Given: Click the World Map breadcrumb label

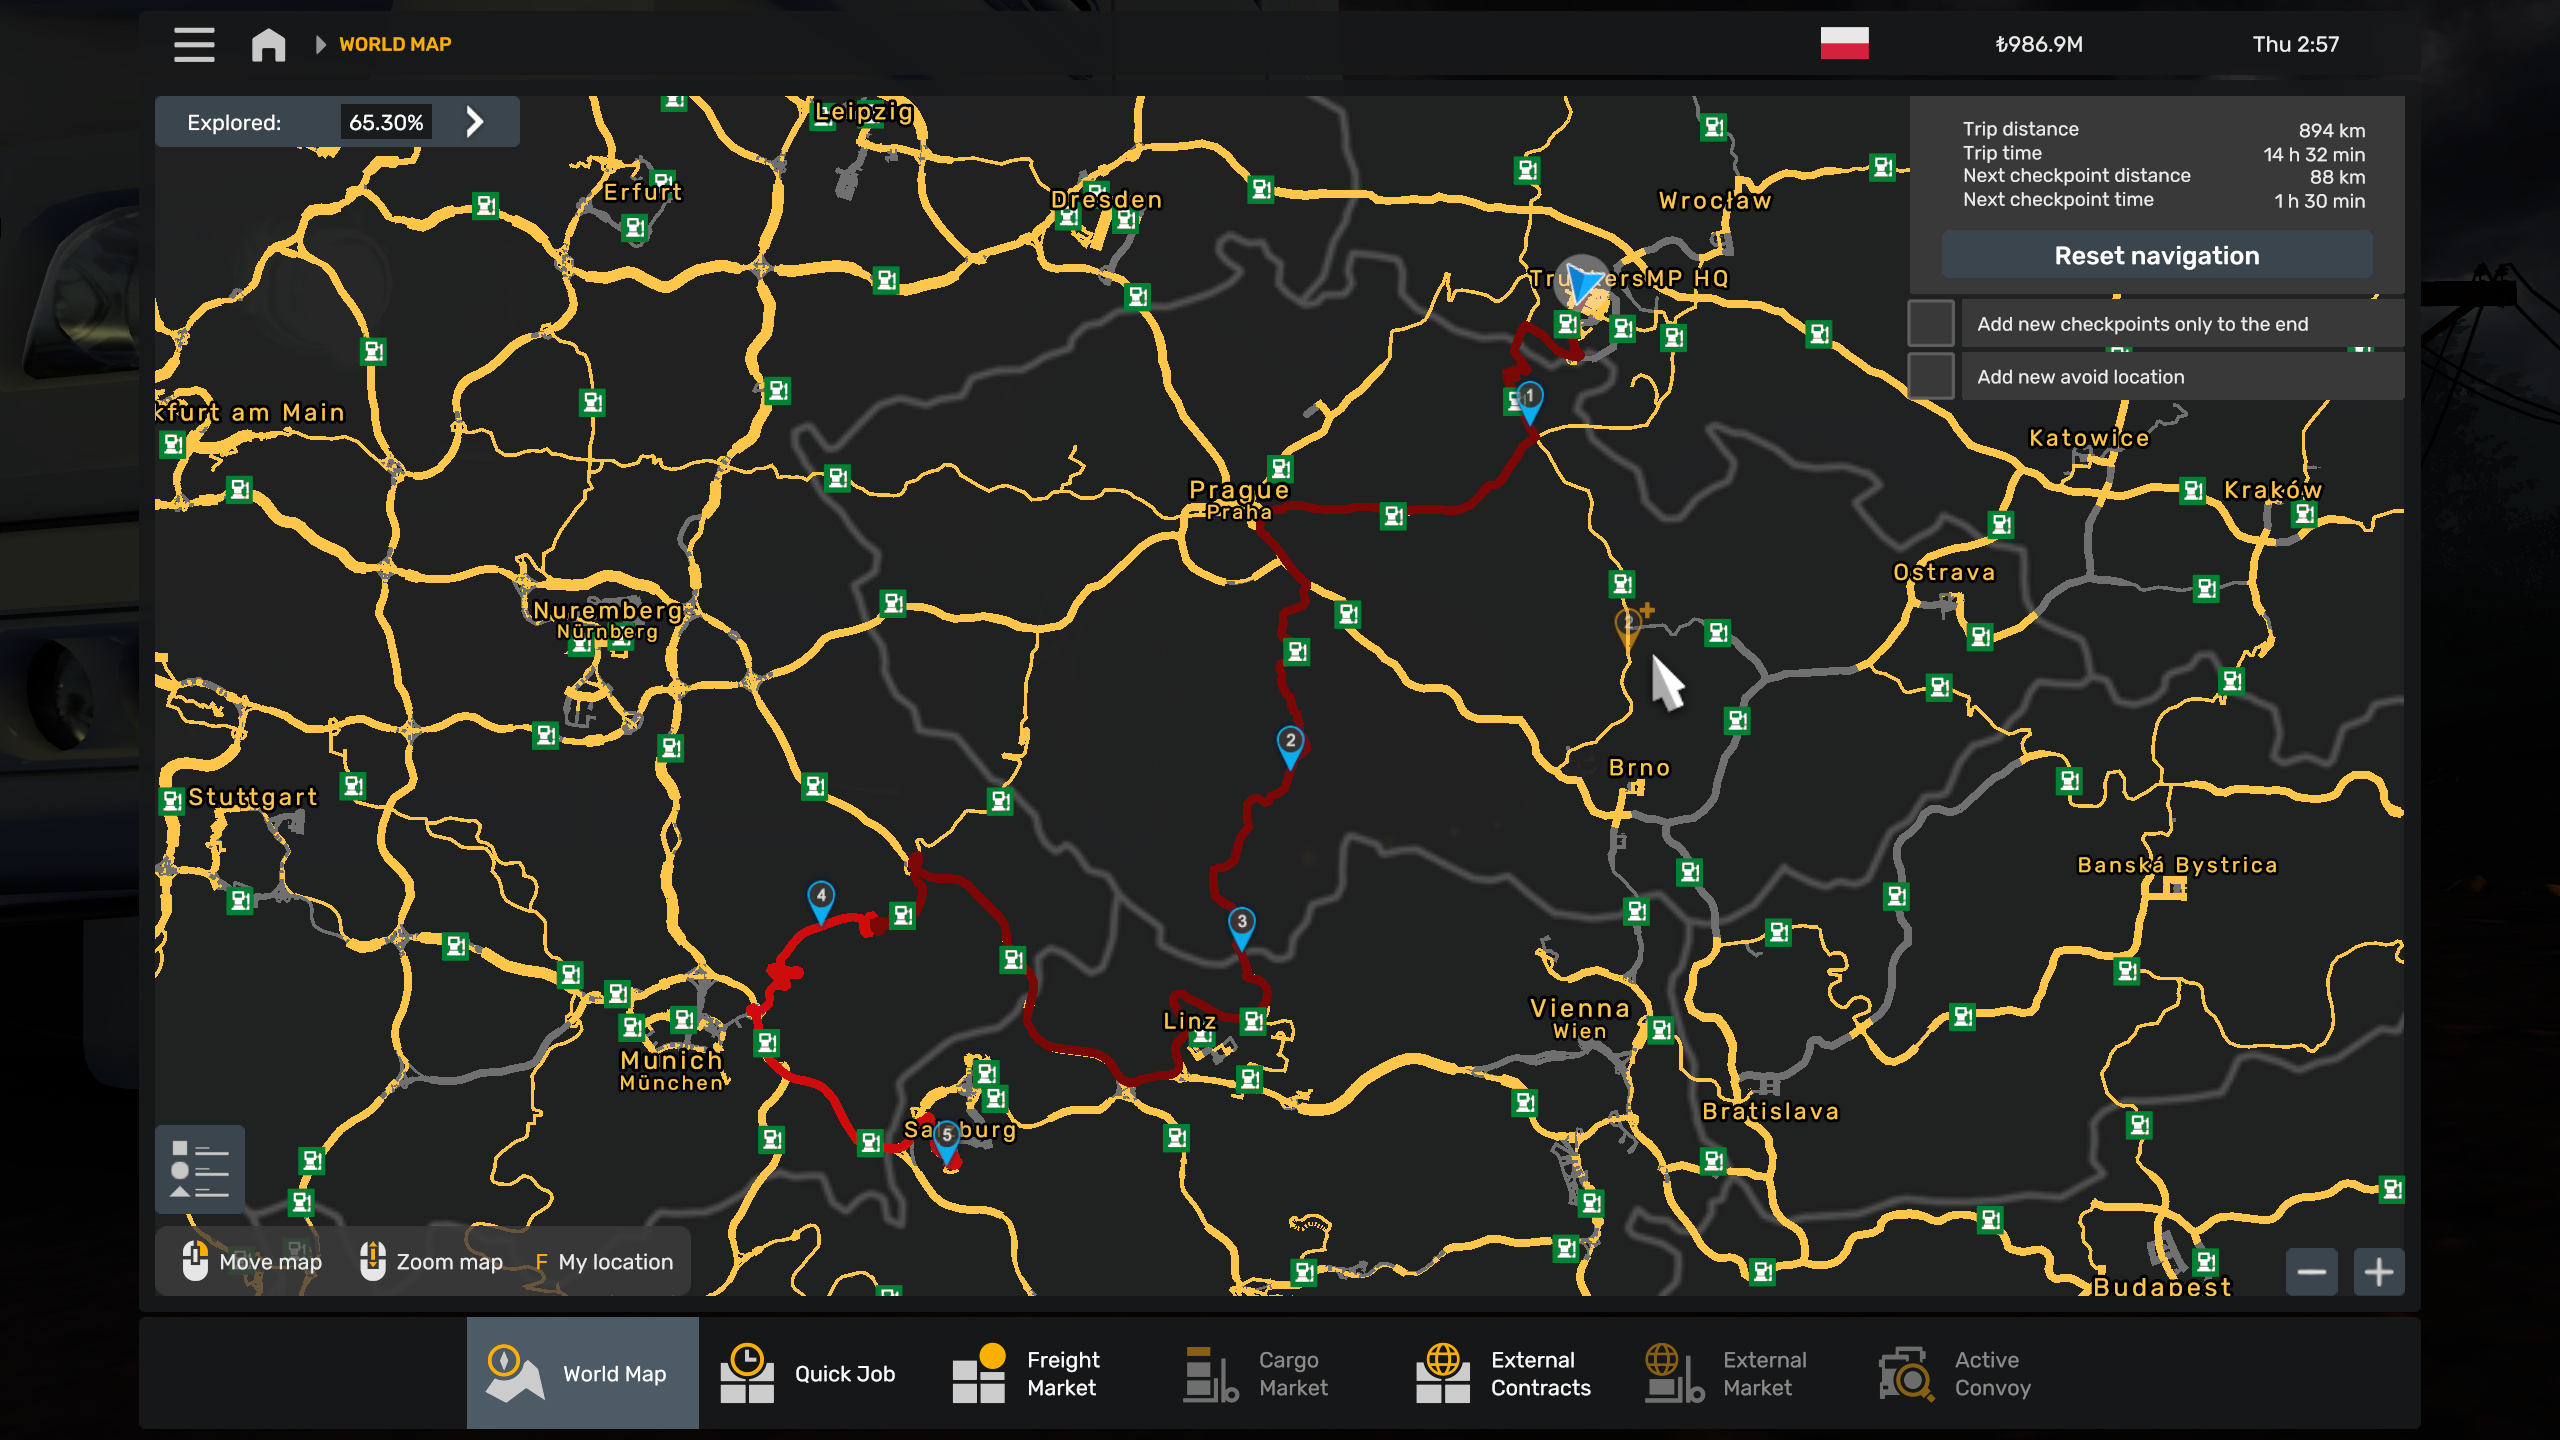Looking at the screenshot, I should pyautogui.click(x=395, y=44).
